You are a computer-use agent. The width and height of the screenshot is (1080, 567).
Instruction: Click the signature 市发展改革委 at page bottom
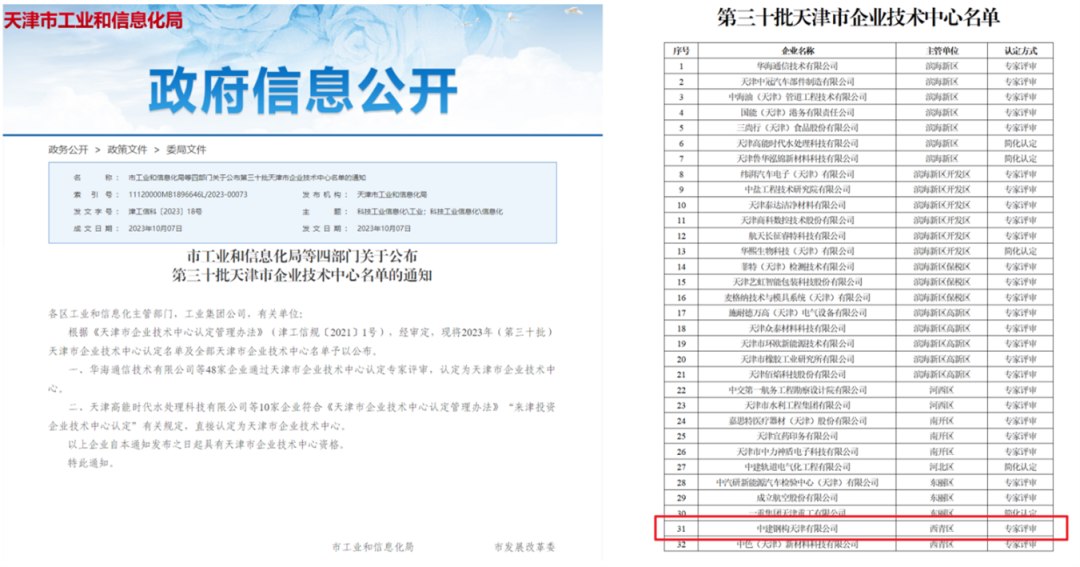pos(524,547)
